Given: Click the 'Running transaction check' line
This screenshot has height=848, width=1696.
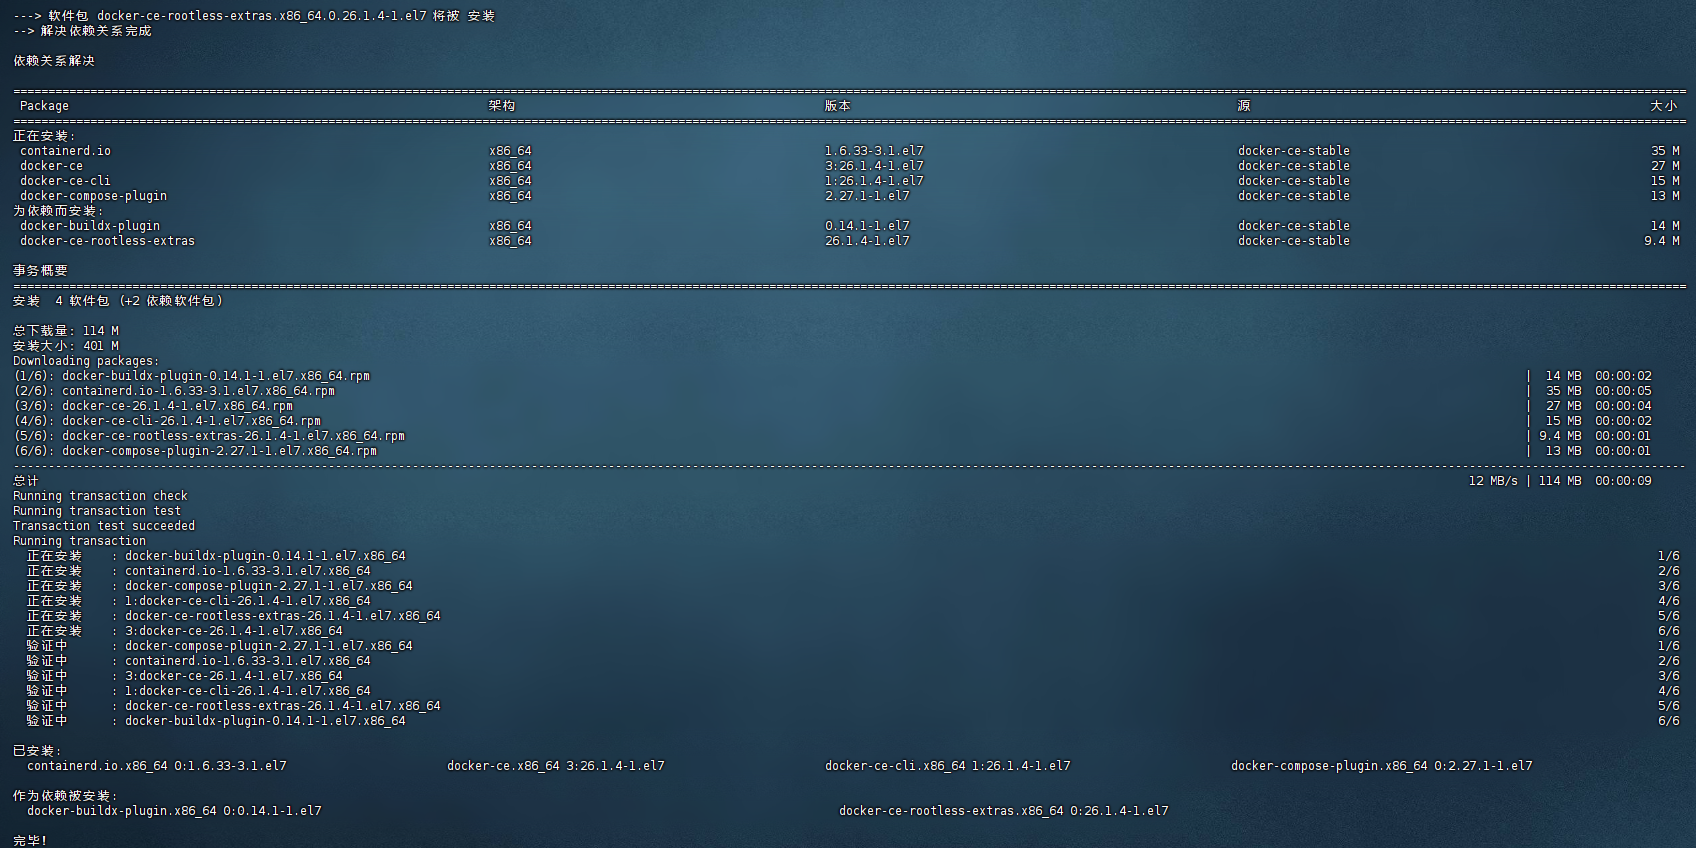Looking at the screenshot, I should click(x=100, y=496).
